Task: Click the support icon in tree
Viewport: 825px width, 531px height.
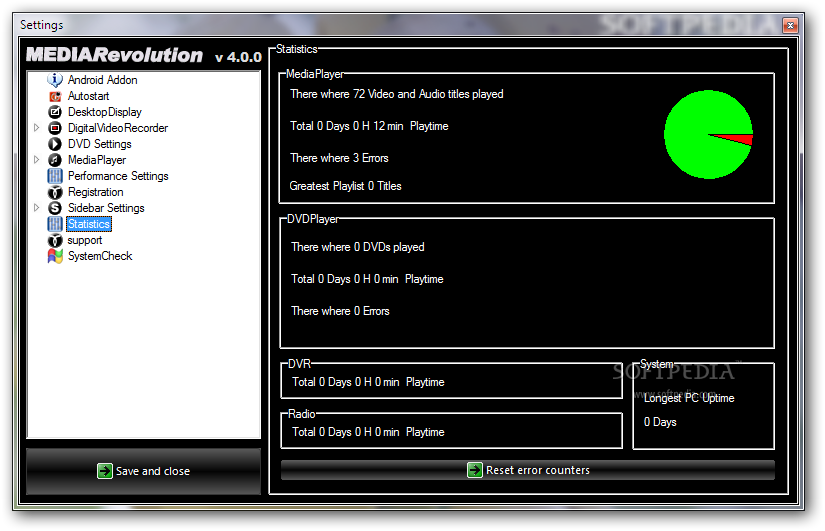Action: click(x=55, y=241)
